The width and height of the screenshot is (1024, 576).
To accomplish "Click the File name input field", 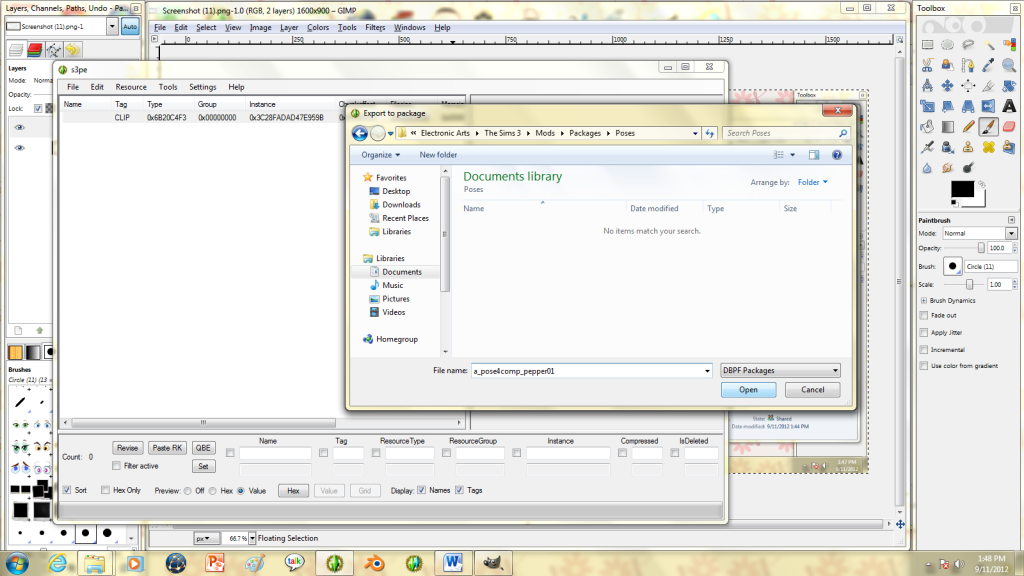I will pos(587,371).
